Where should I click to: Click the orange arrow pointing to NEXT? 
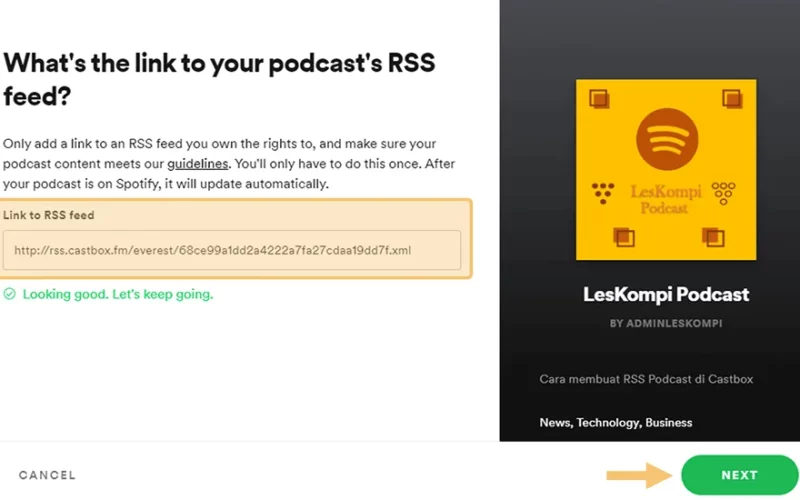pos(639,476)
